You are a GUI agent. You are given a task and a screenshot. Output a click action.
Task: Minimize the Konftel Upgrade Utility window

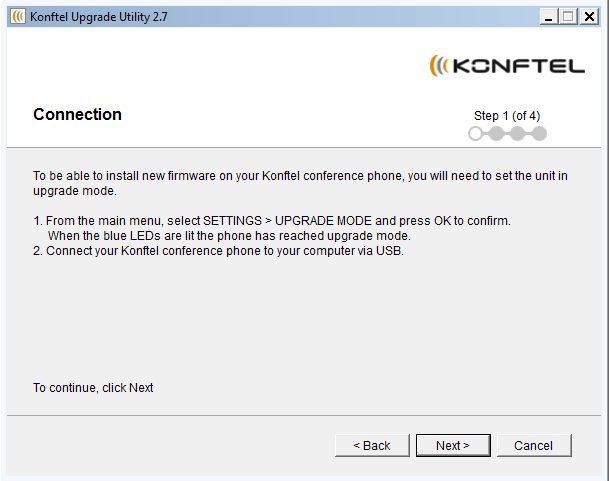(548, 17)
